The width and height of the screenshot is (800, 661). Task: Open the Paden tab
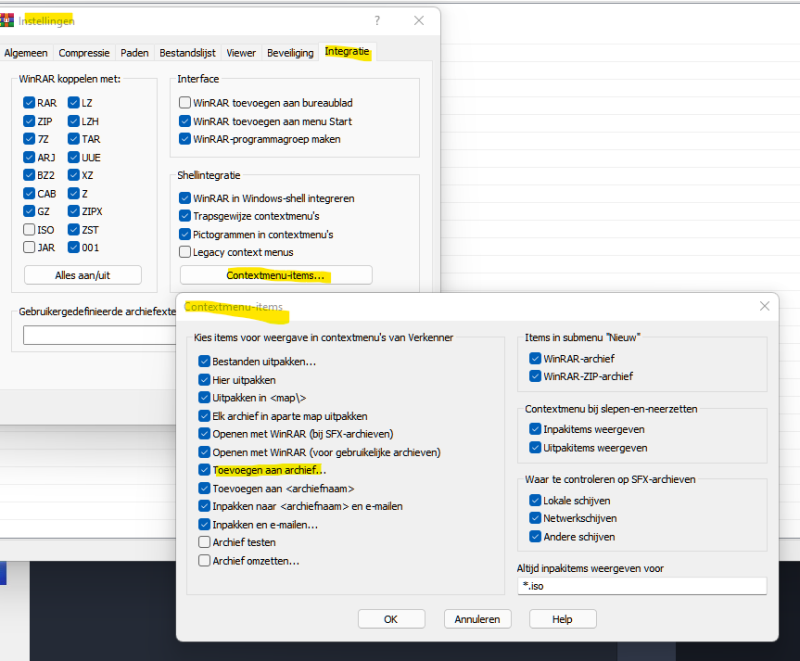tap(134, 53)
